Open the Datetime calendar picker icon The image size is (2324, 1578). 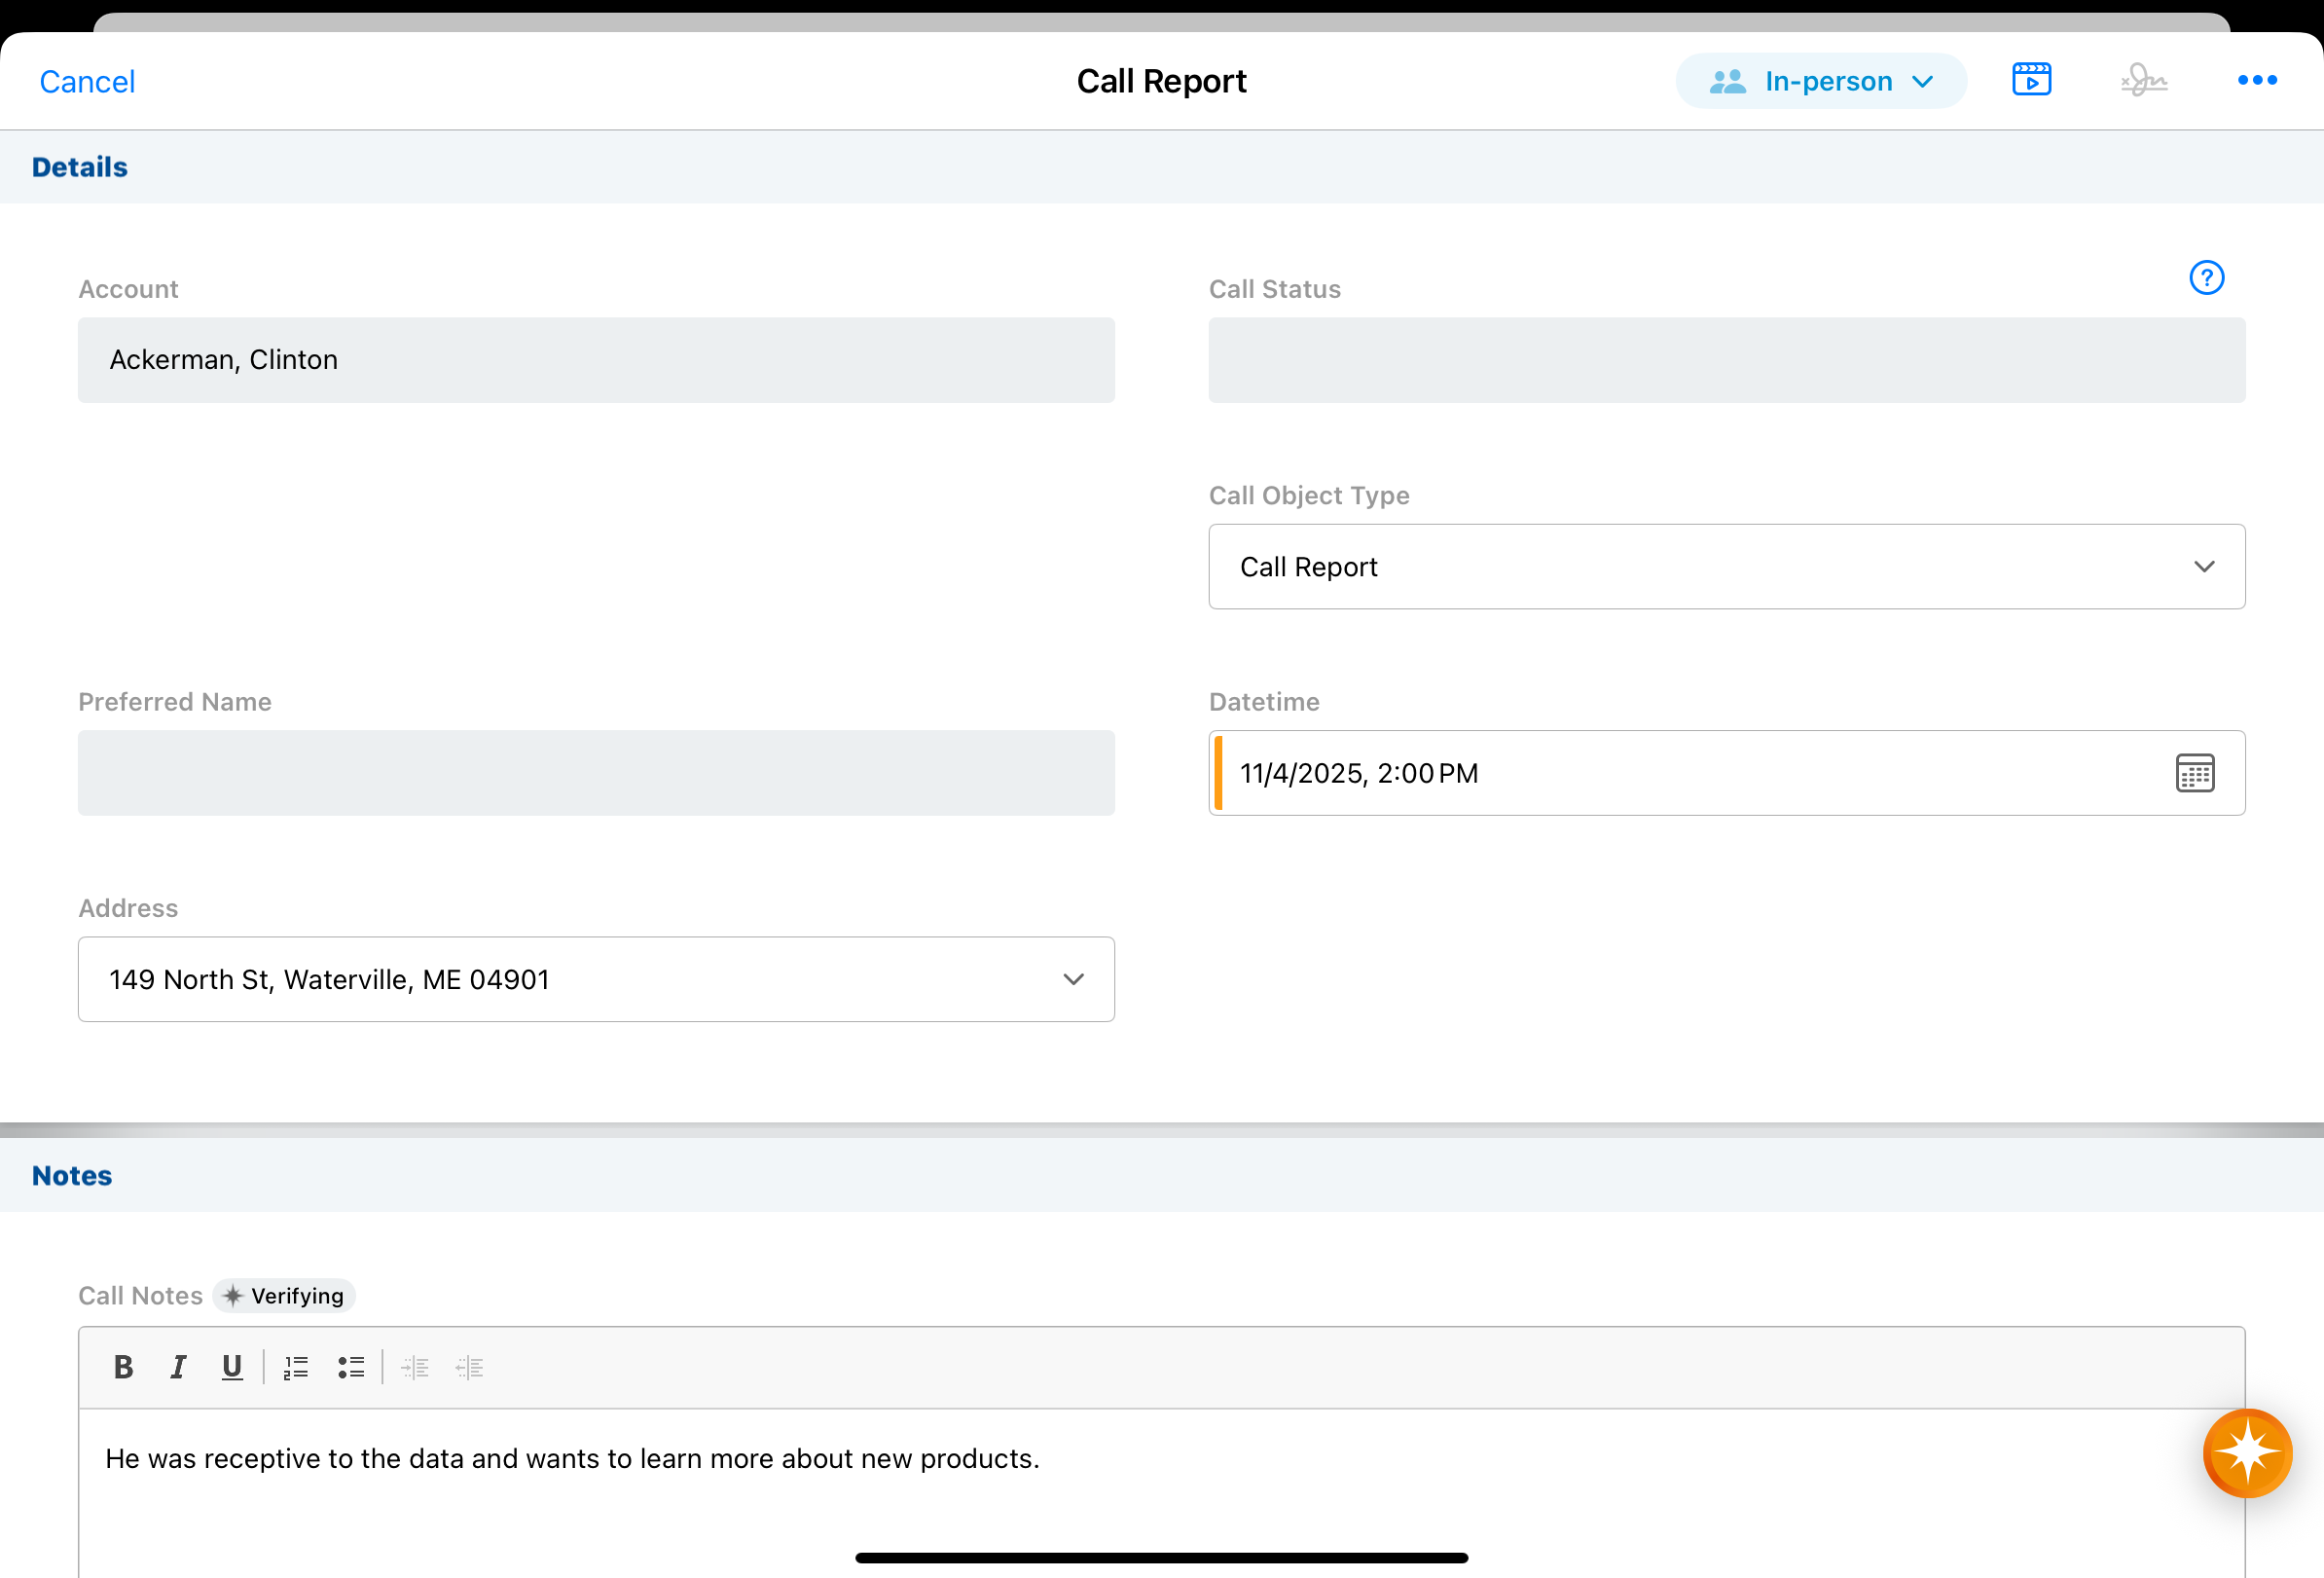[2195, 773]
